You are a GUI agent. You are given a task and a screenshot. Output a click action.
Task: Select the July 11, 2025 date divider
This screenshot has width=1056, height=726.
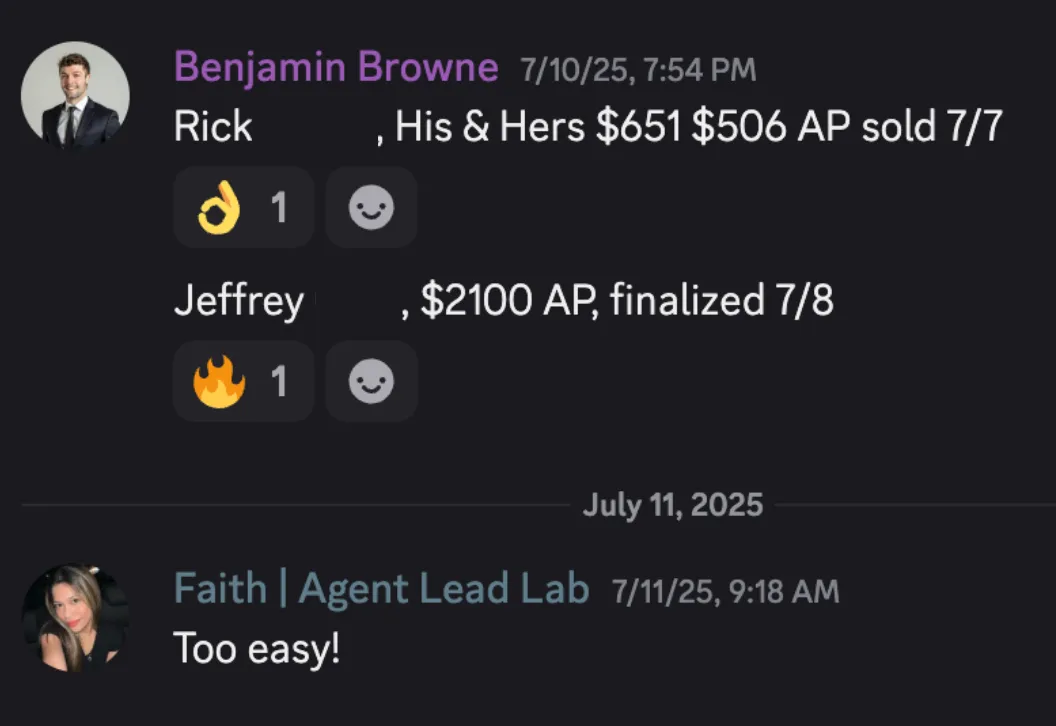[x=672, y=504]
